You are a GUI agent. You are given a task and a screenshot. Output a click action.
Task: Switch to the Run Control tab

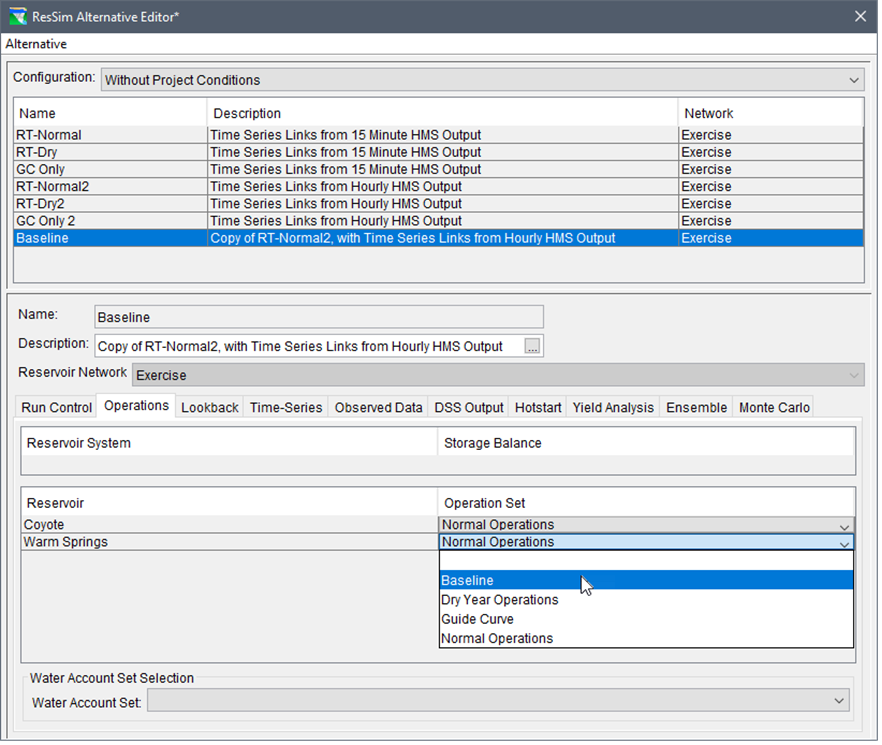(56, 409)
